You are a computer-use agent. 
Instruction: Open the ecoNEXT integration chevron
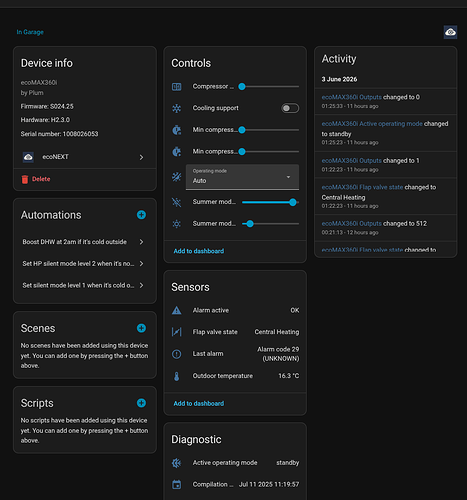(x=141, y=157)
